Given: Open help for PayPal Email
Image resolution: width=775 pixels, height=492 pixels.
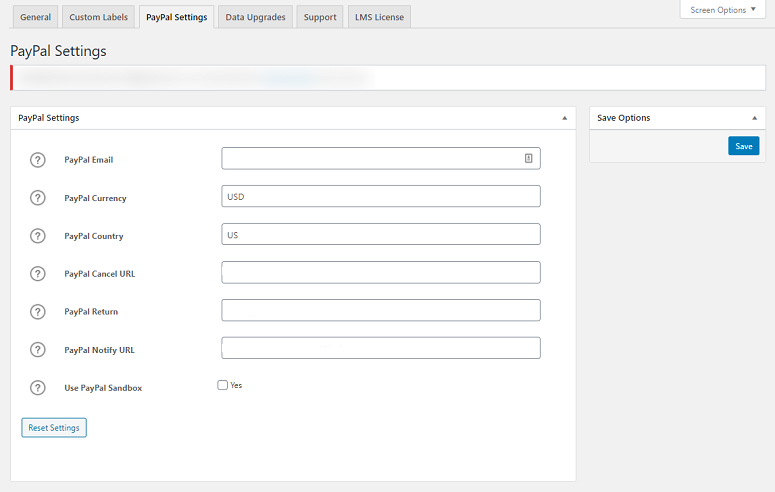Looking at the screenshot, I should (x=38, y=160).
